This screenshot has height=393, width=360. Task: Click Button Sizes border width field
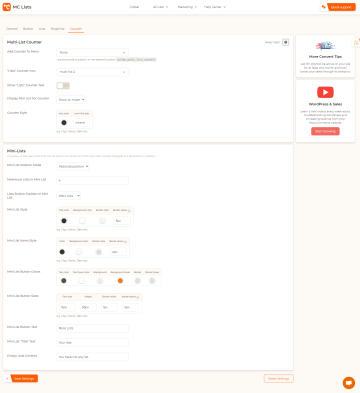point(109,307)
